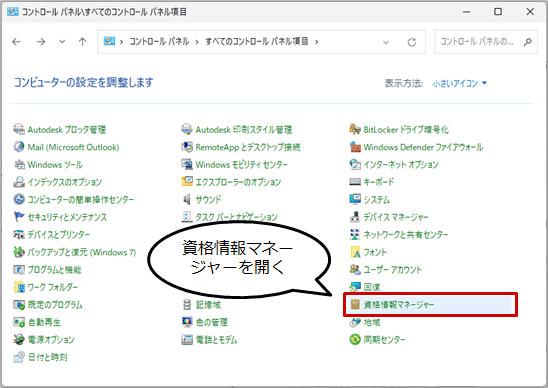Click the コンピューターの簡単操作センター icon

tap(19, 199)
